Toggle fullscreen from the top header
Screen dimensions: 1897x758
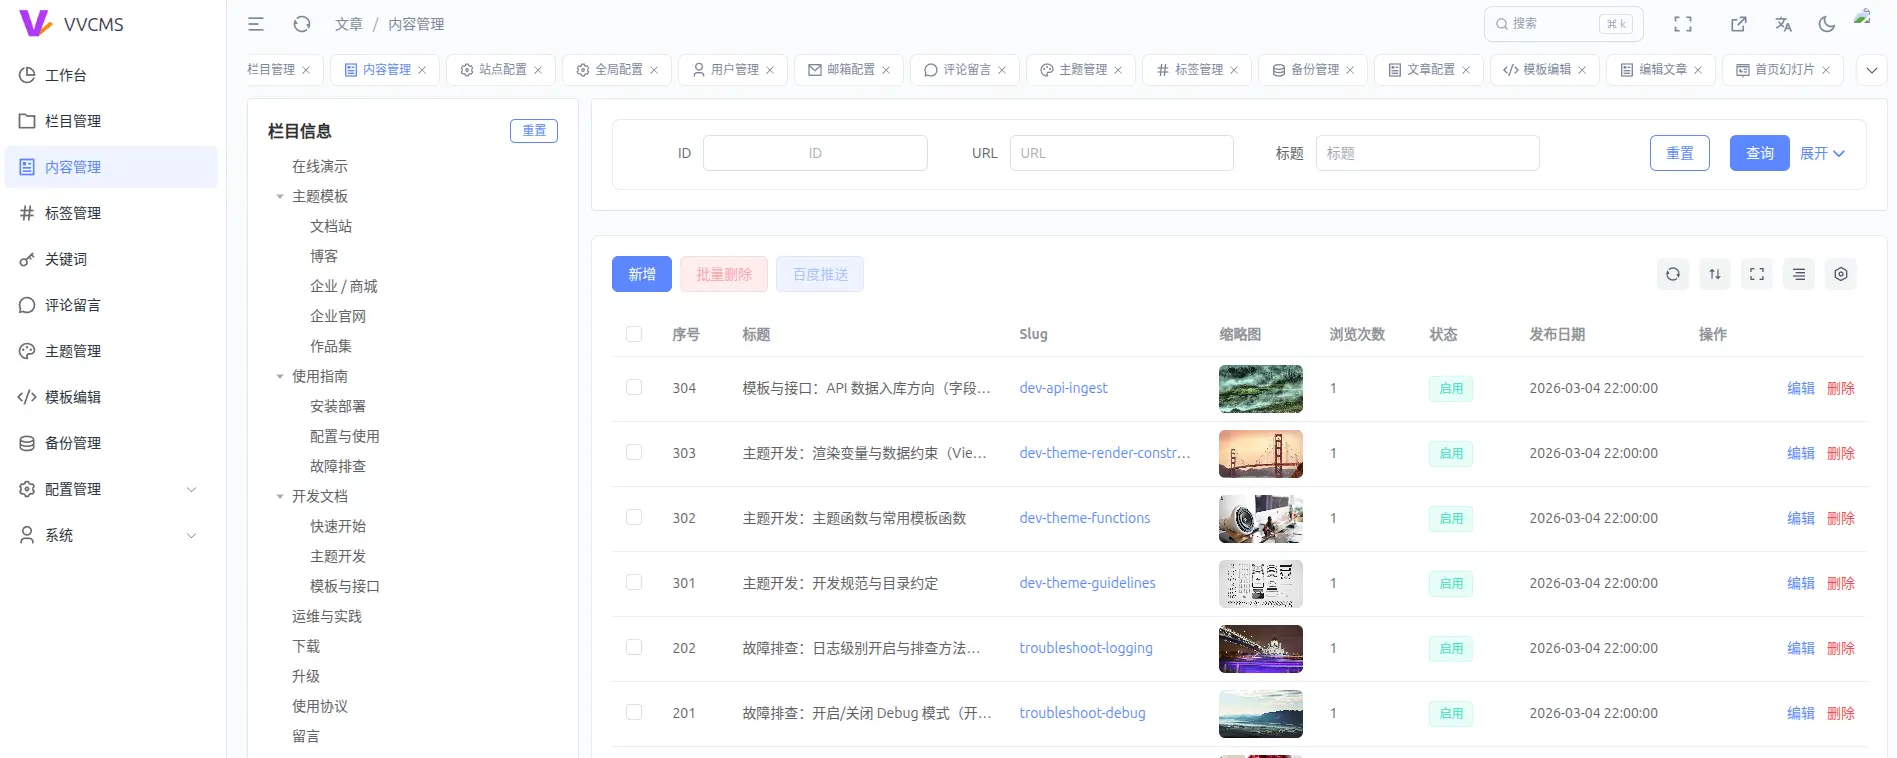tap(1683, 24)
